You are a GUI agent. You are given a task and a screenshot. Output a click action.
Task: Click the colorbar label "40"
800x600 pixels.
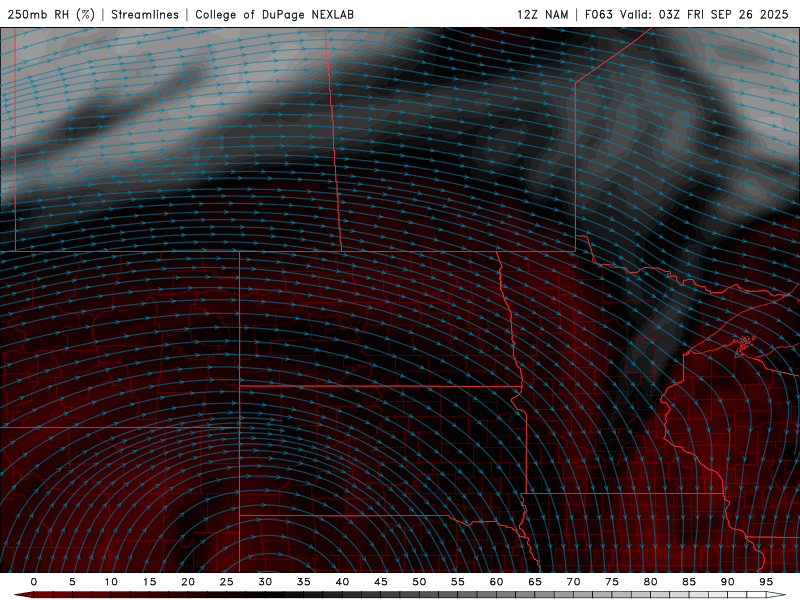pos(342,582)
